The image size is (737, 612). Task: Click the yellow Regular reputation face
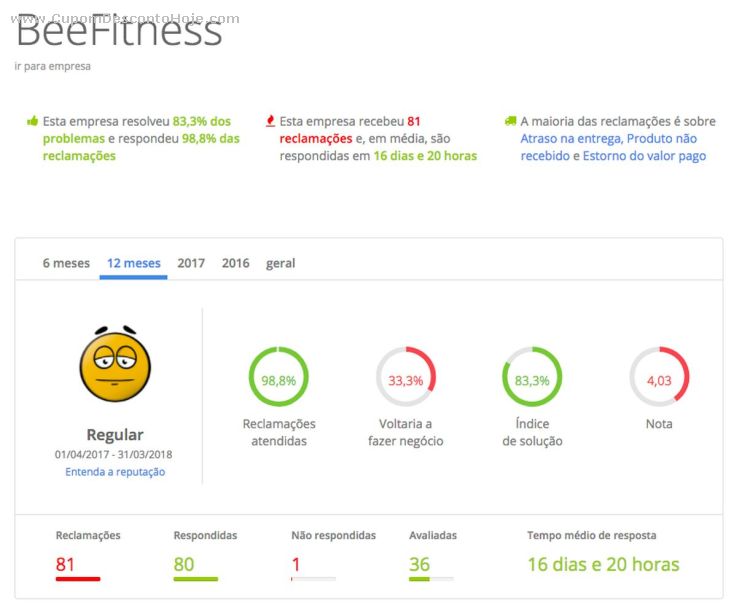pyautogui.click(x=115, y=363)
